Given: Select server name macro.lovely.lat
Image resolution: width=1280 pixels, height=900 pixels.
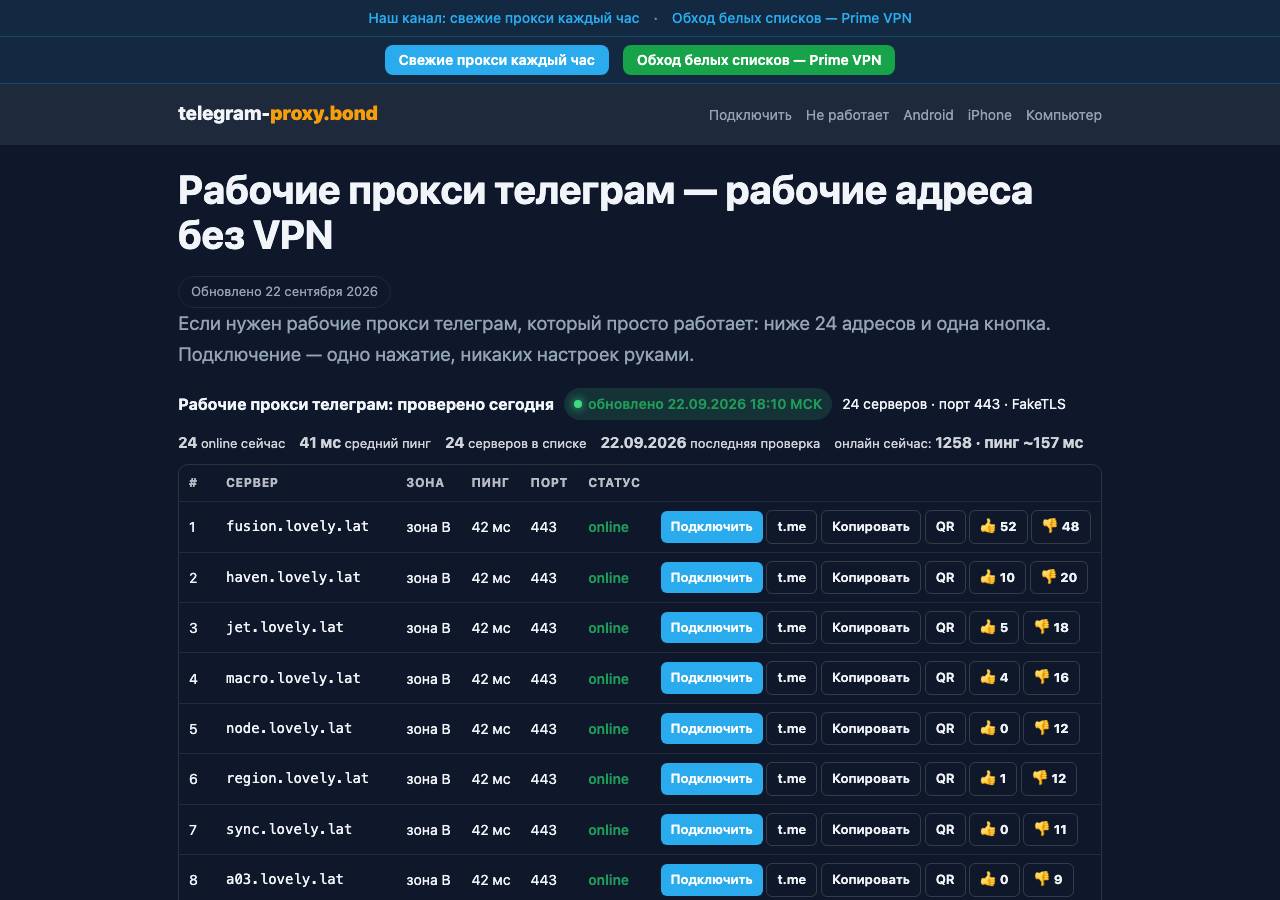Looking at the screenshot, I should tap(293, 678).
